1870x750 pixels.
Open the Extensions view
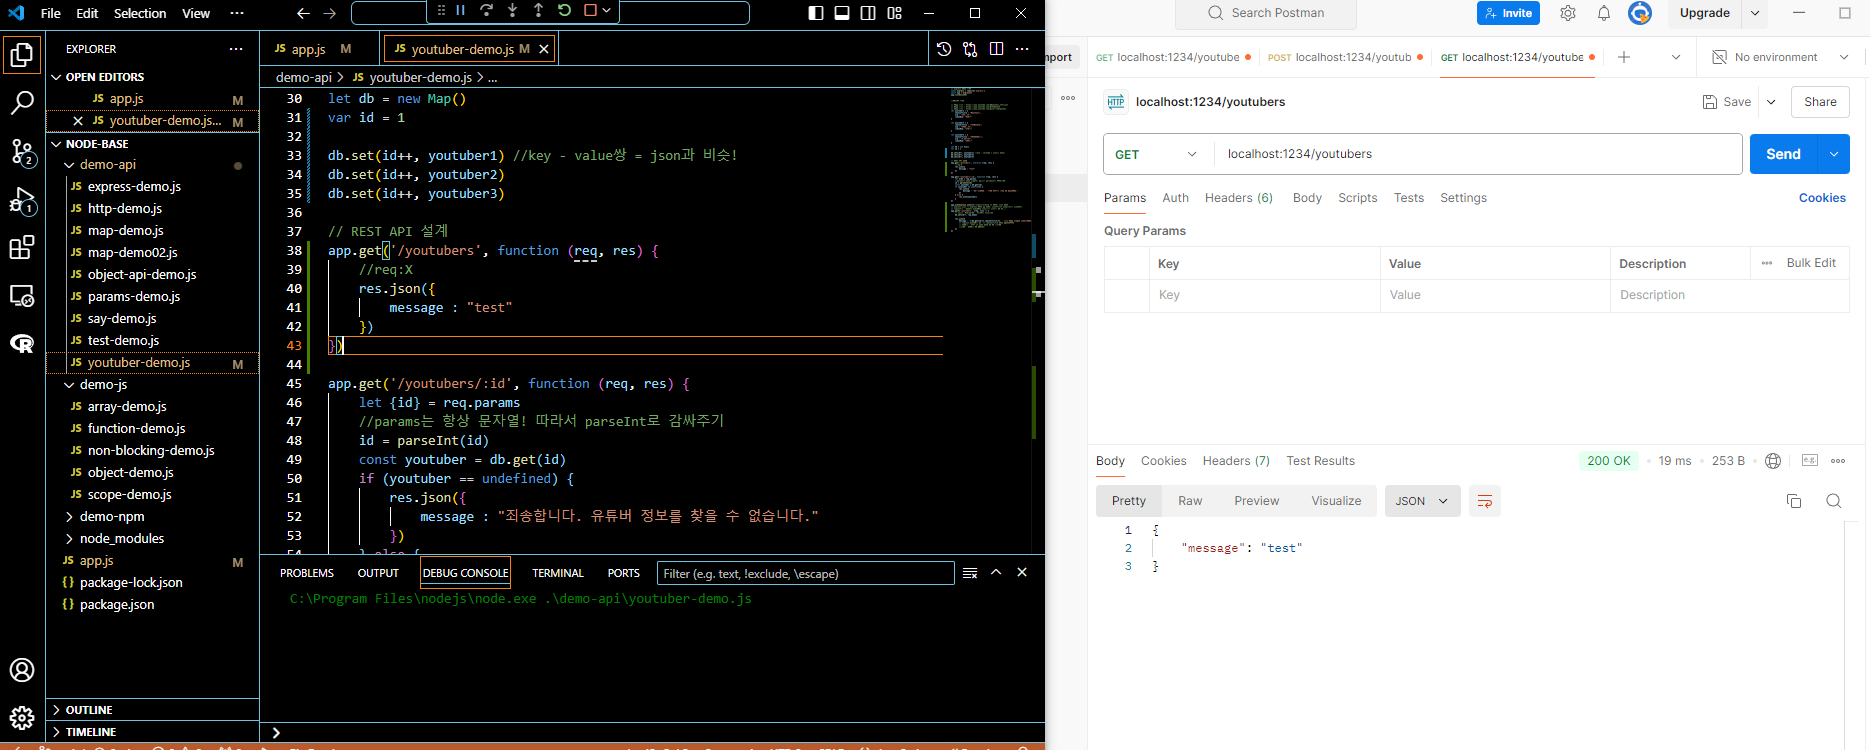click(x=22, y=248)
